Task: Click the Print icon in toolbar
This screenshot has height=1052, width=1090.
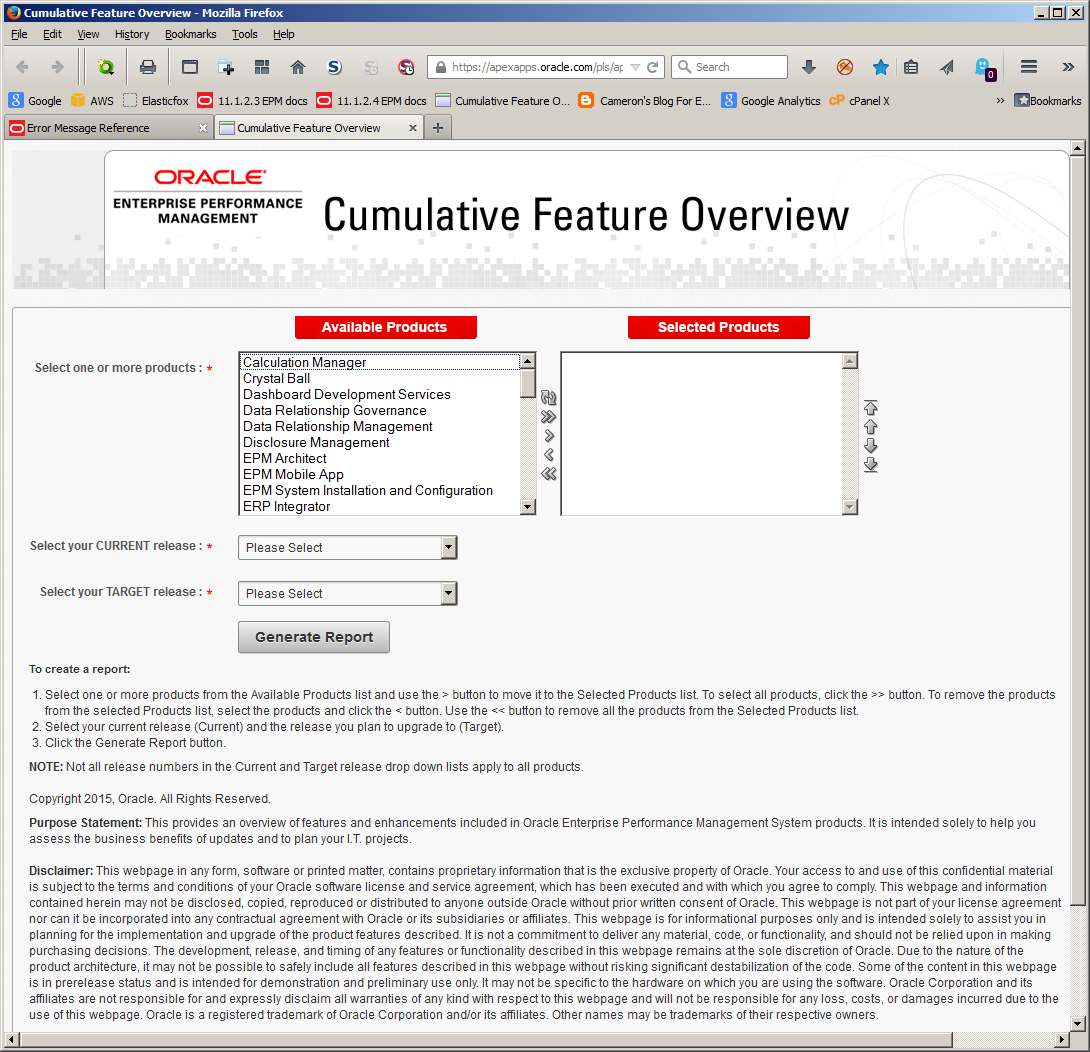Action: tap(147, 67)
